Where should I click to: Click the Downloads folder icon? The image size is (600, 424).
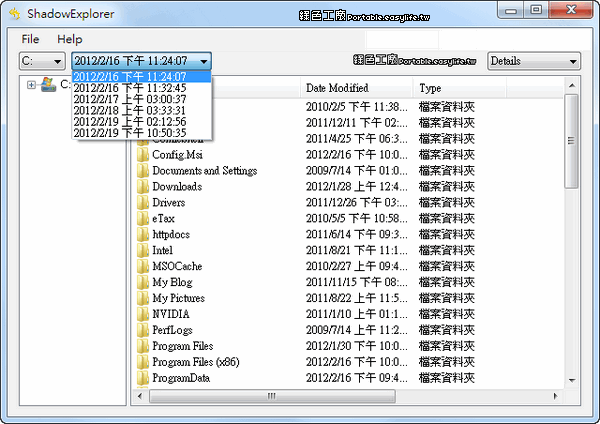point(143,187)
